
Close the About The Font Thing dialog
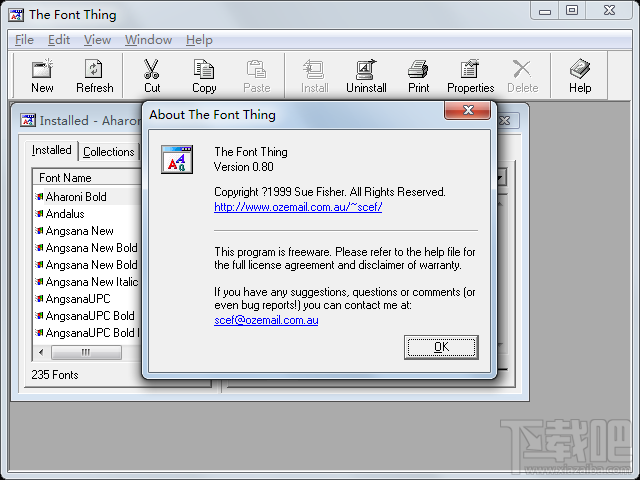click(468, 110)
